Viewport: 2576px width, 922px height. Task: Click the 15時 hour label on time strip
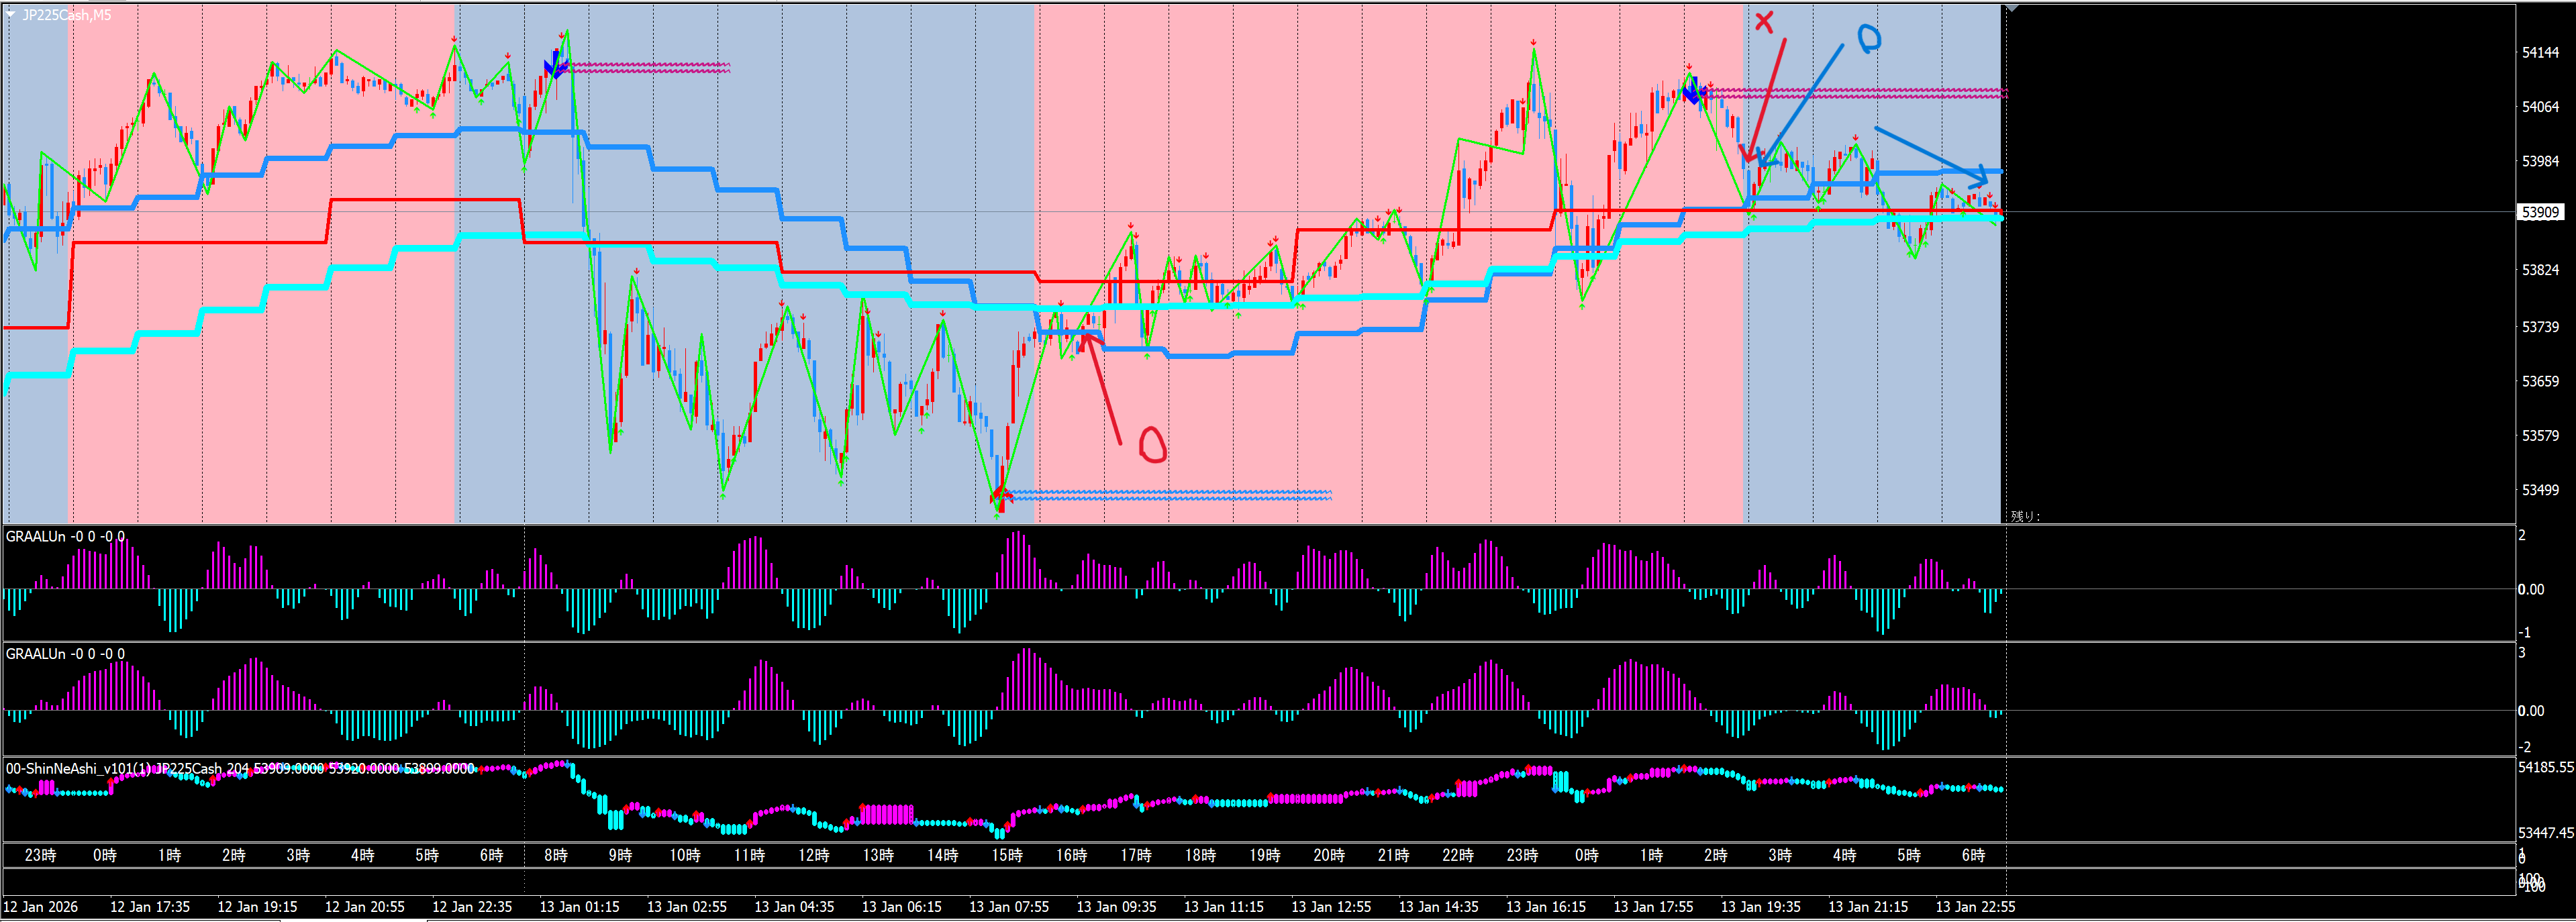pos(1007,855)
